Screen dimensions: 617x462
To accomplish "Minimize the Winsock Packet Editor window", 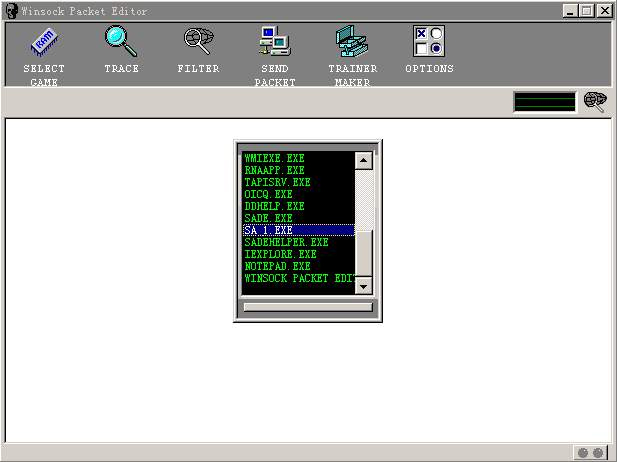I will [x=570, y=11].
